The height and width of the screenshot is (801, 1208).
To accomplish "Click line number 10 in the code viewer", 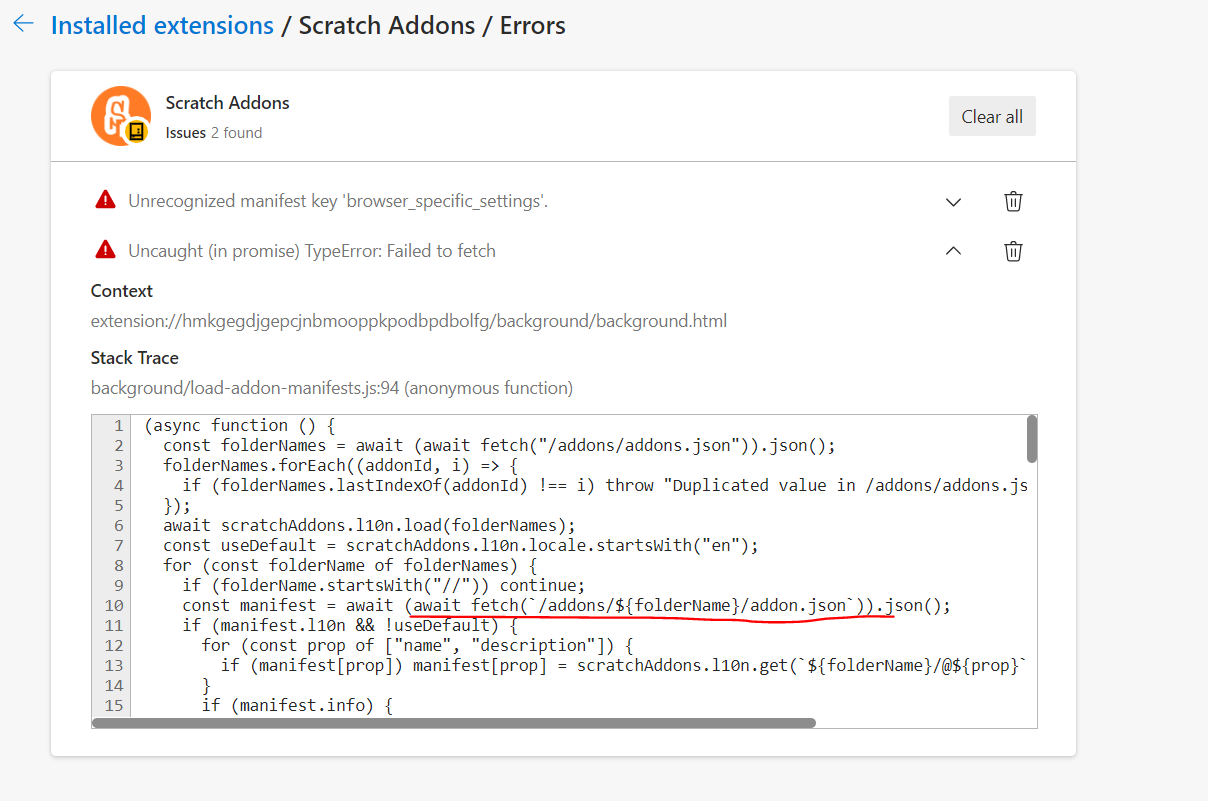I will pos(114,605).
